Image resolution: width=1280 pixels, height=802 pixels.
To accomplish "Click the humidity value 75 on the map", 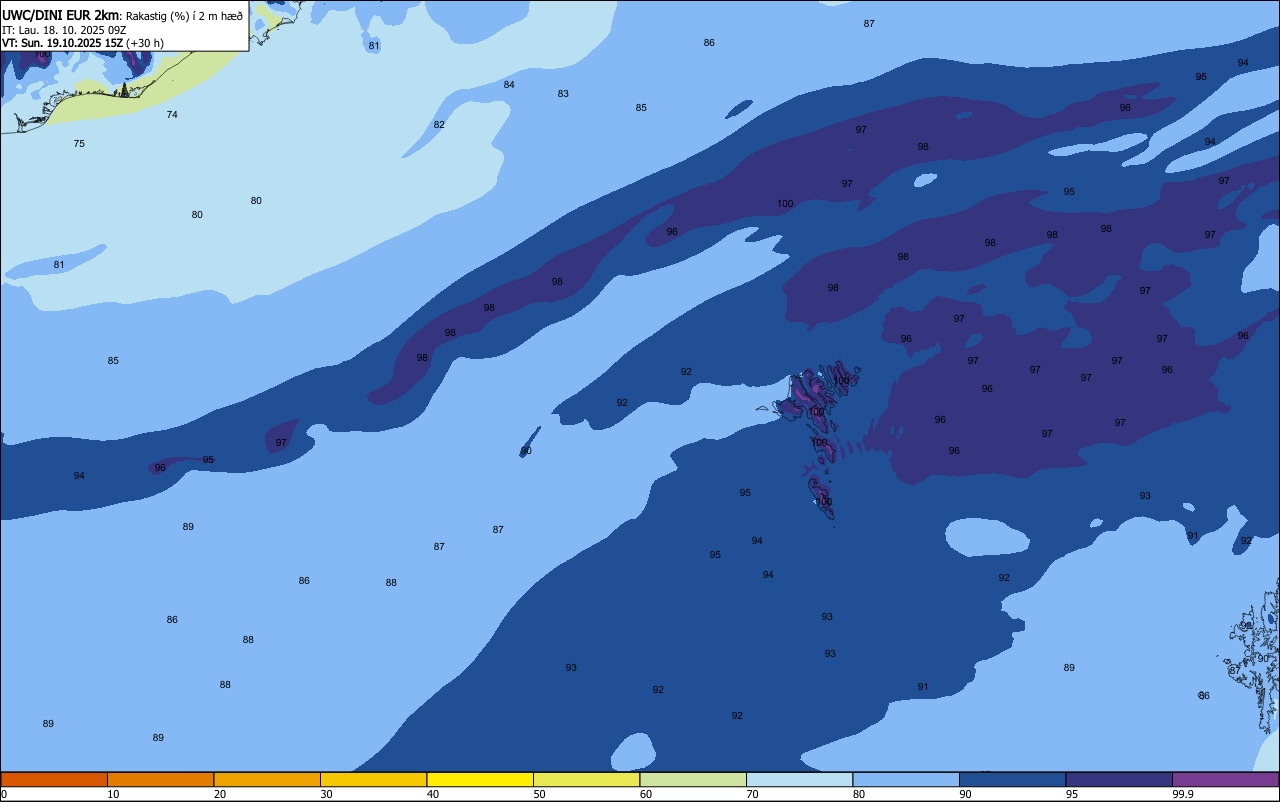I will (x=79, y=144).
